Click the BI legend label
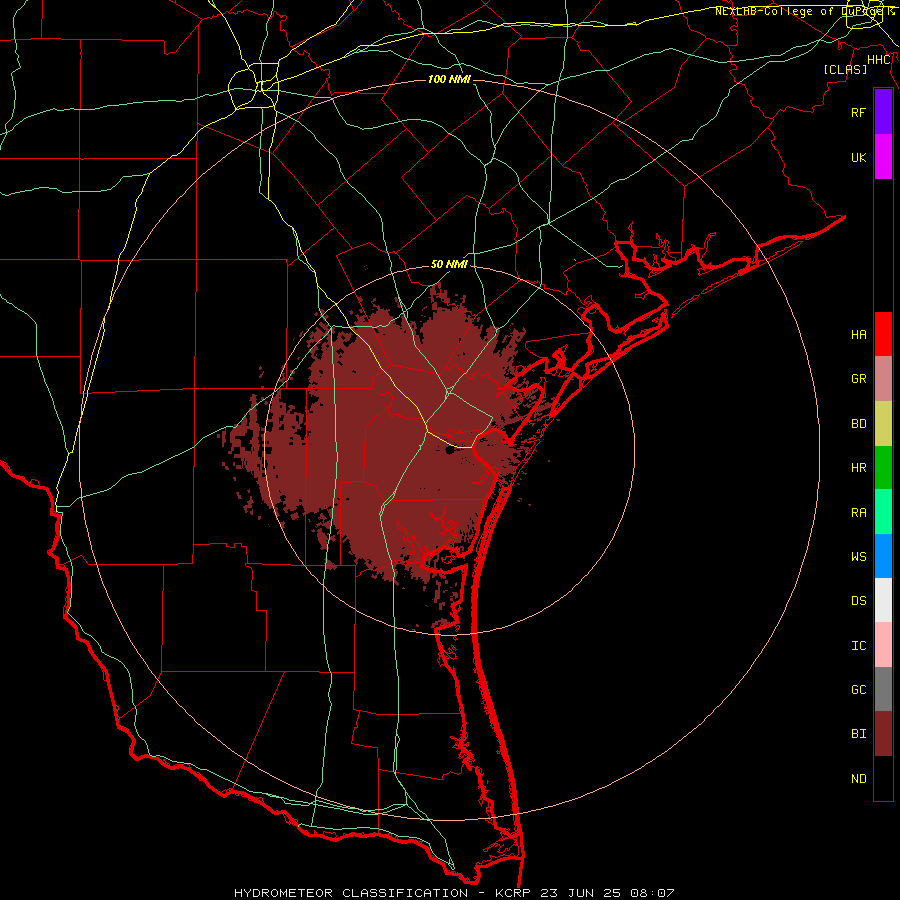The width and height of the screenshot is (900, 900). [x=858, y=734]
